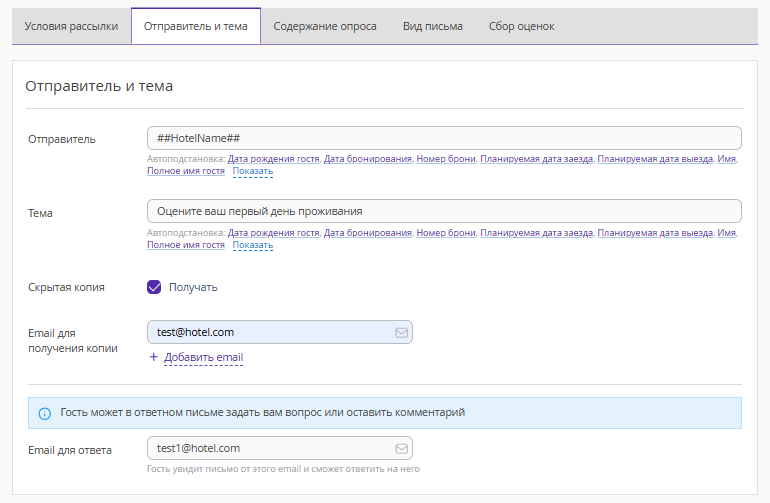This screenshot has width=770, height=503.
Task: Click envelope icon in reply email field
Action: (401, 449)
